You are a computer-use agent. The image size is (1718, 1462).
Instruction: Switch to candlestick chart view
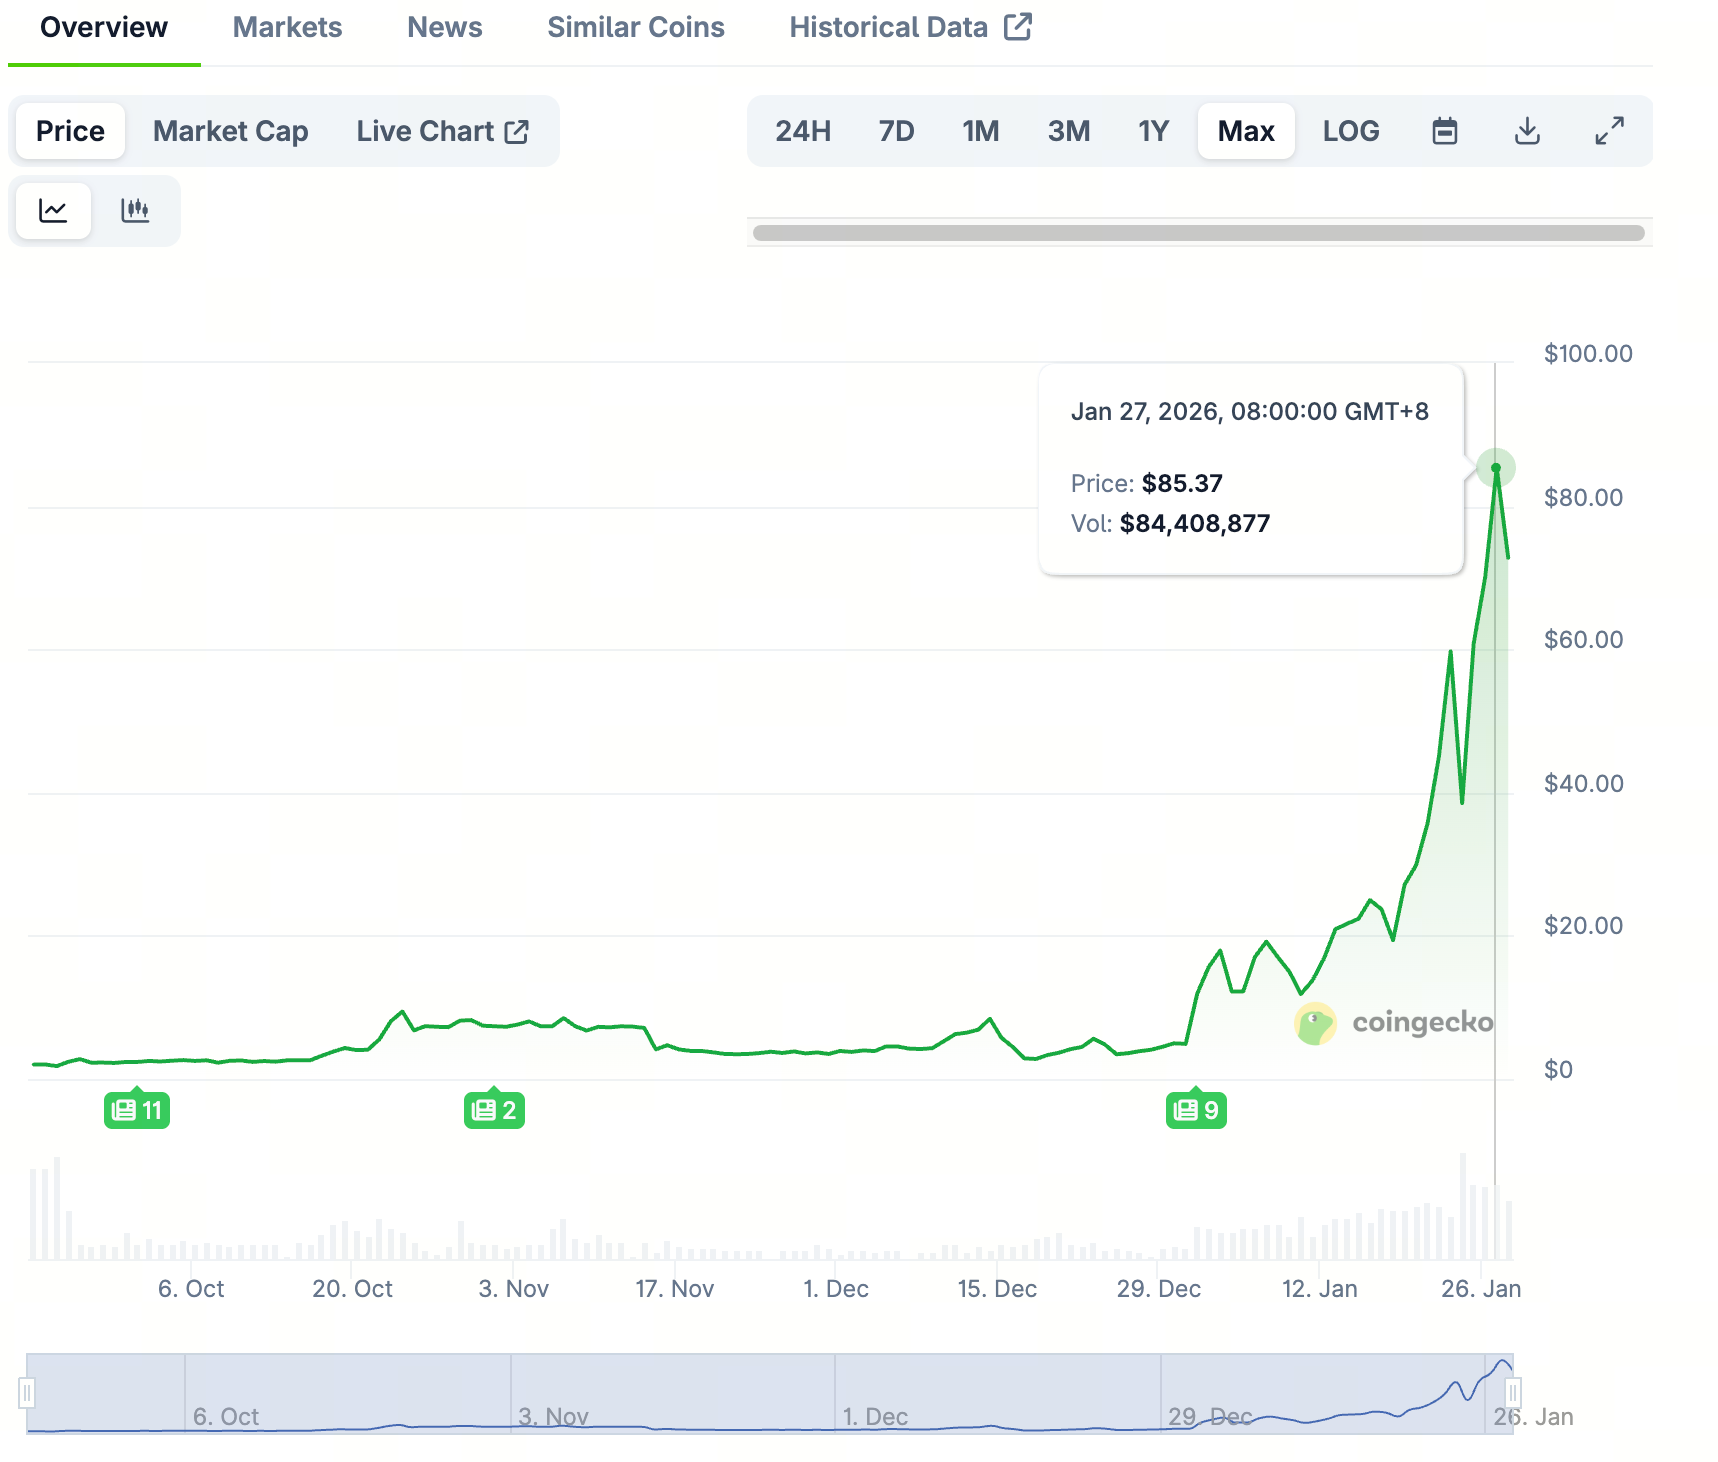pyautogui.click(x=137, y=210)
